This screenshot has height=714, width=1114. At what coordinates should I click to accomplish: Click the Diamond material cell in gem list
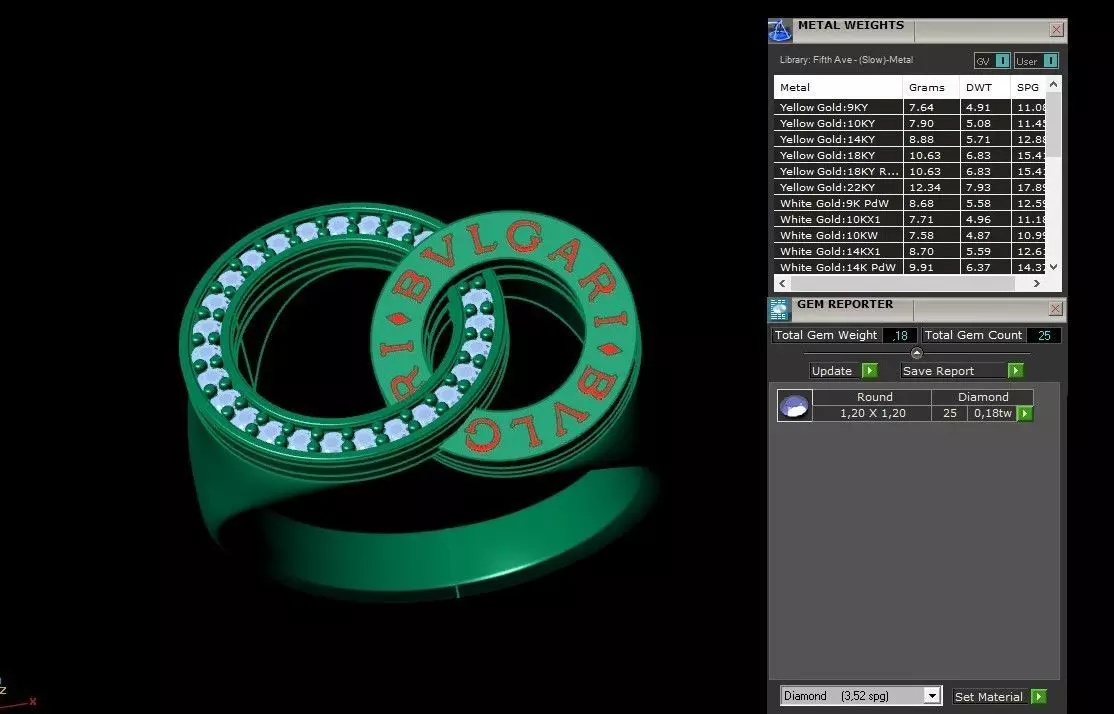pos(983,397)
